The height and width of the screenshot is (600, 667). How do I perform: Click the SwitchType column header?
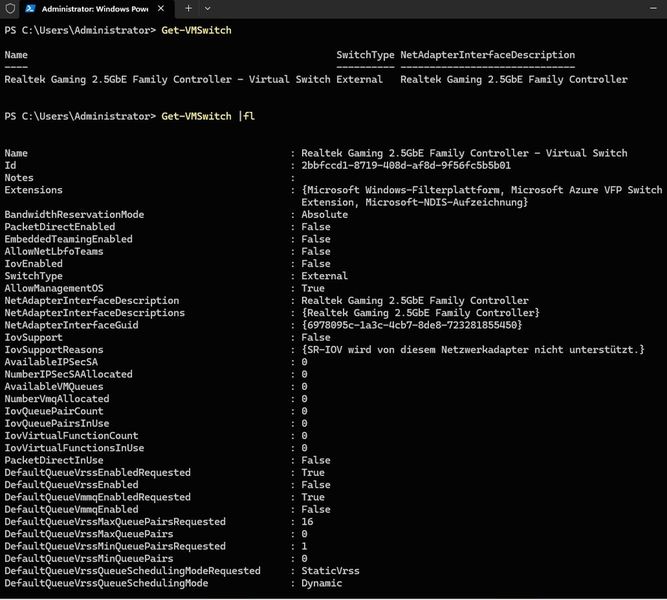[x=365, y=55]
